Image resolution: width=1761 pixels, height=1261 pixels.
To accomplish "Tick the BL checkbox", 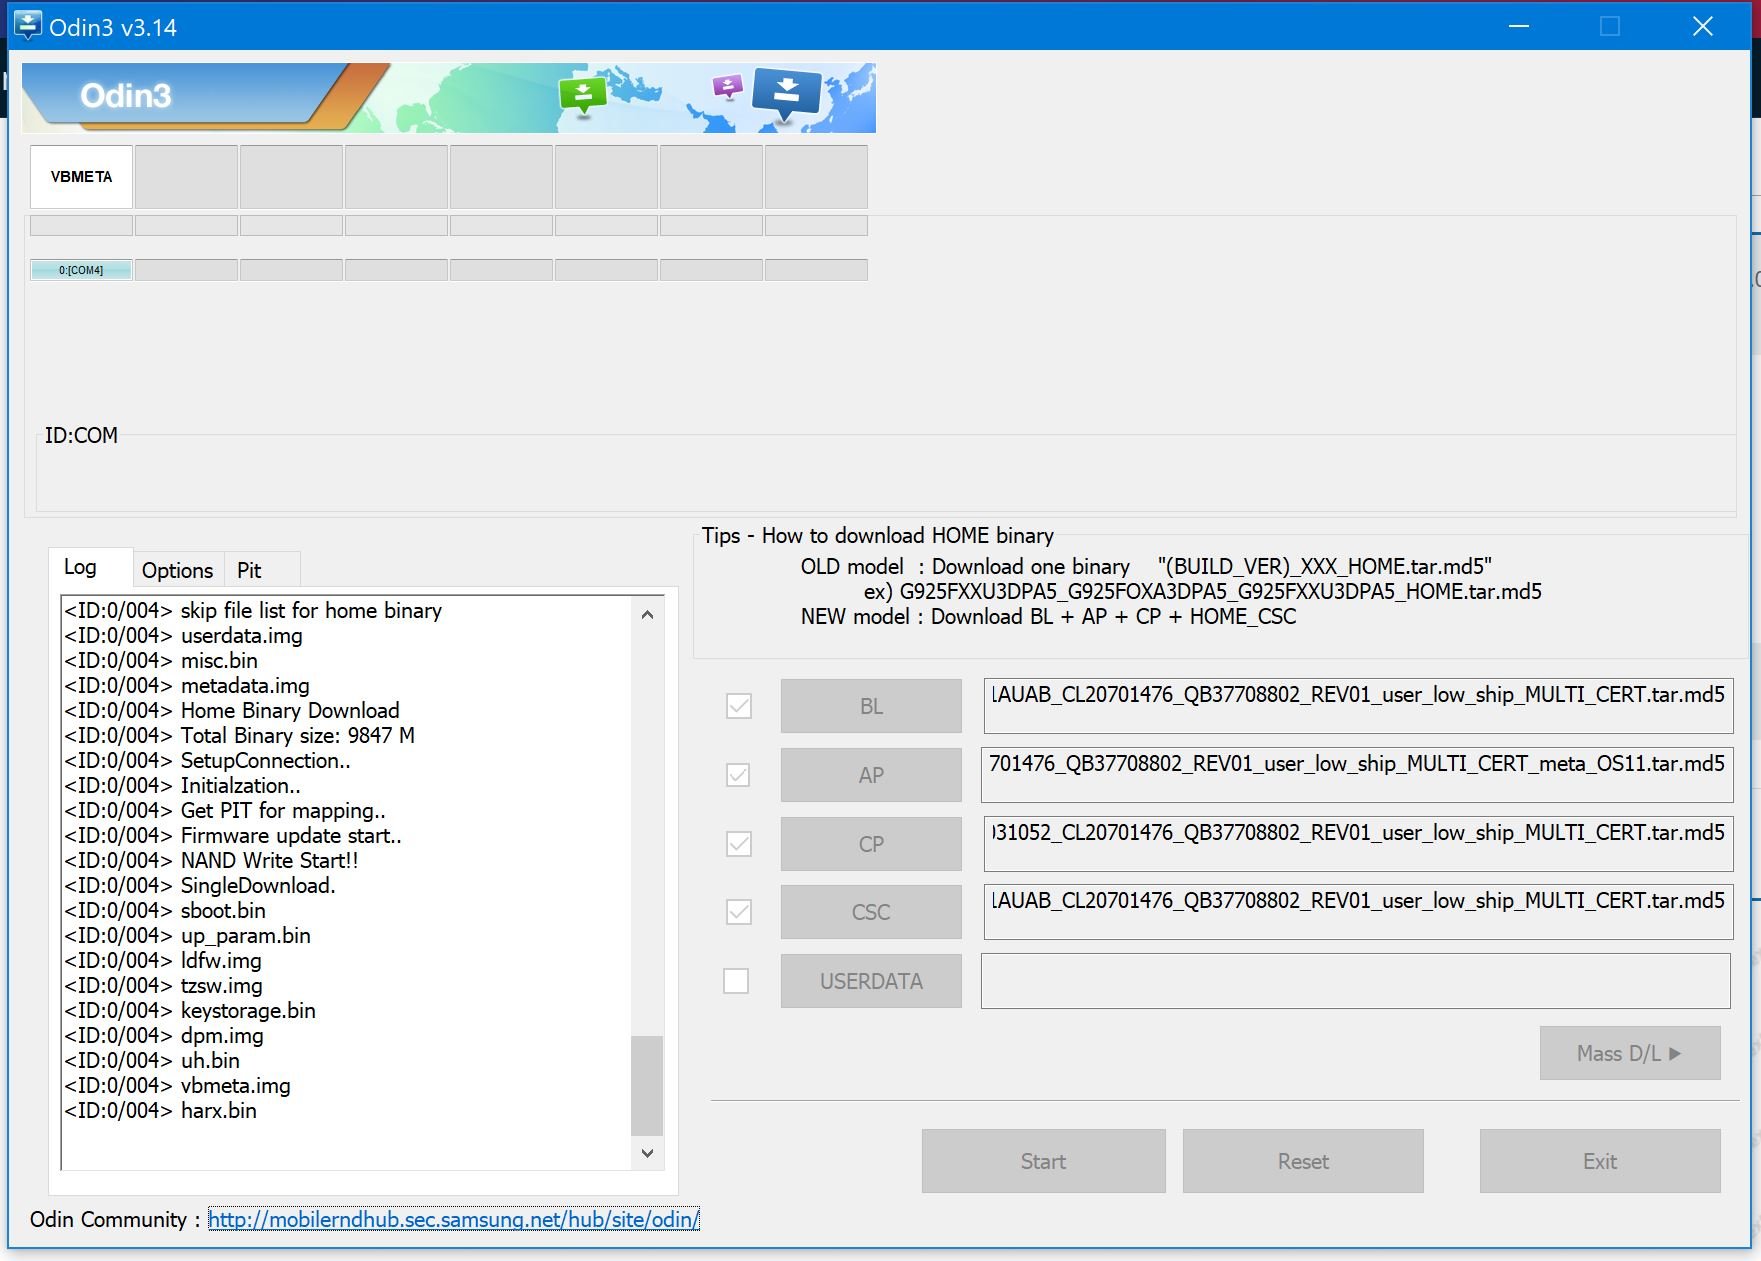I will (739, 706).
